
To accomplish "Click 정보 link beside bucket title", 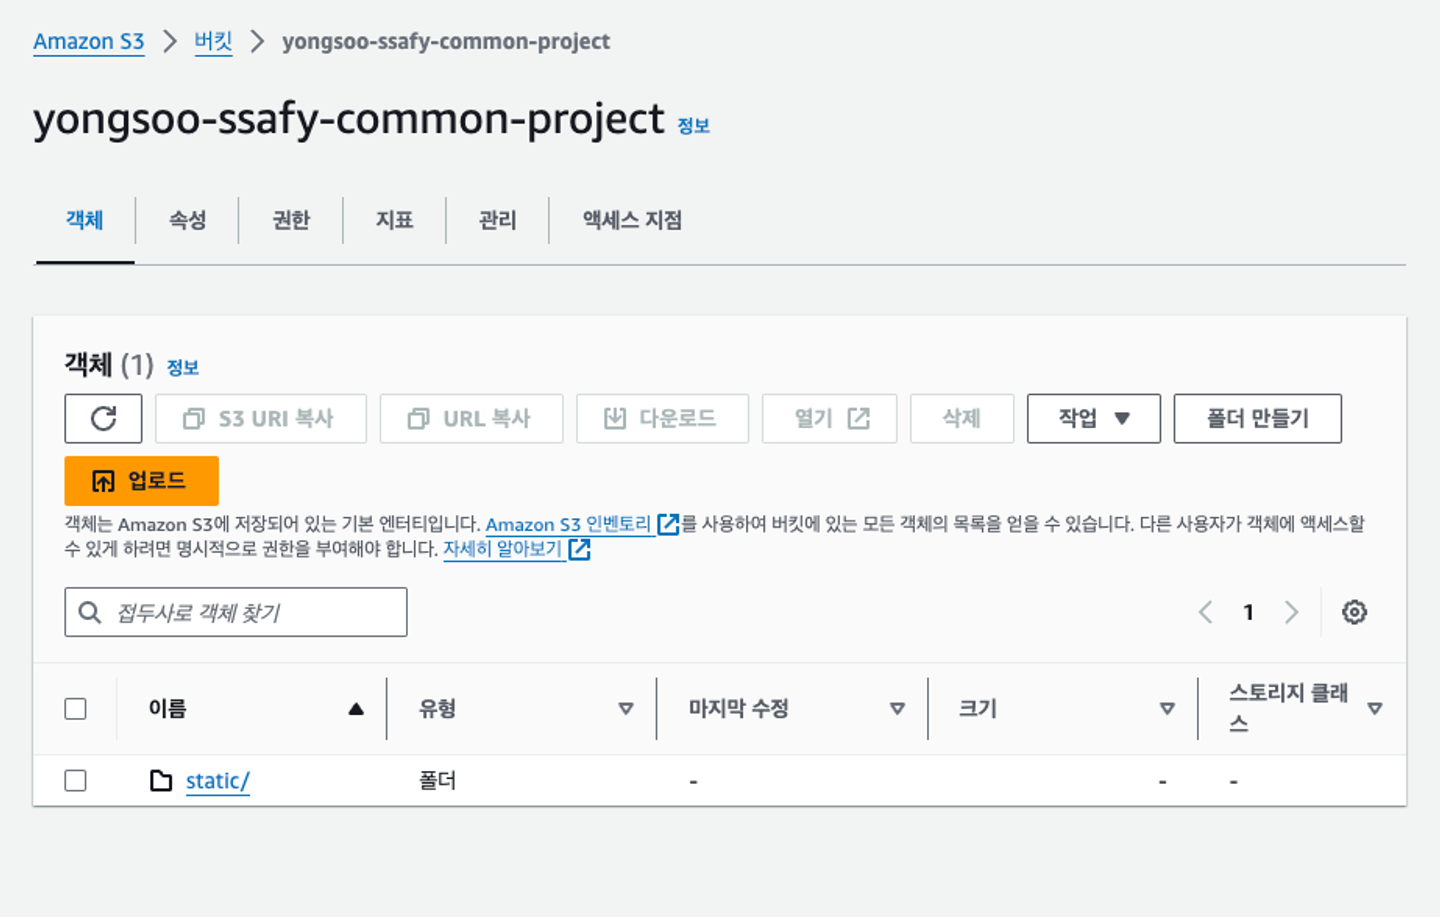I will pos(693,126).
